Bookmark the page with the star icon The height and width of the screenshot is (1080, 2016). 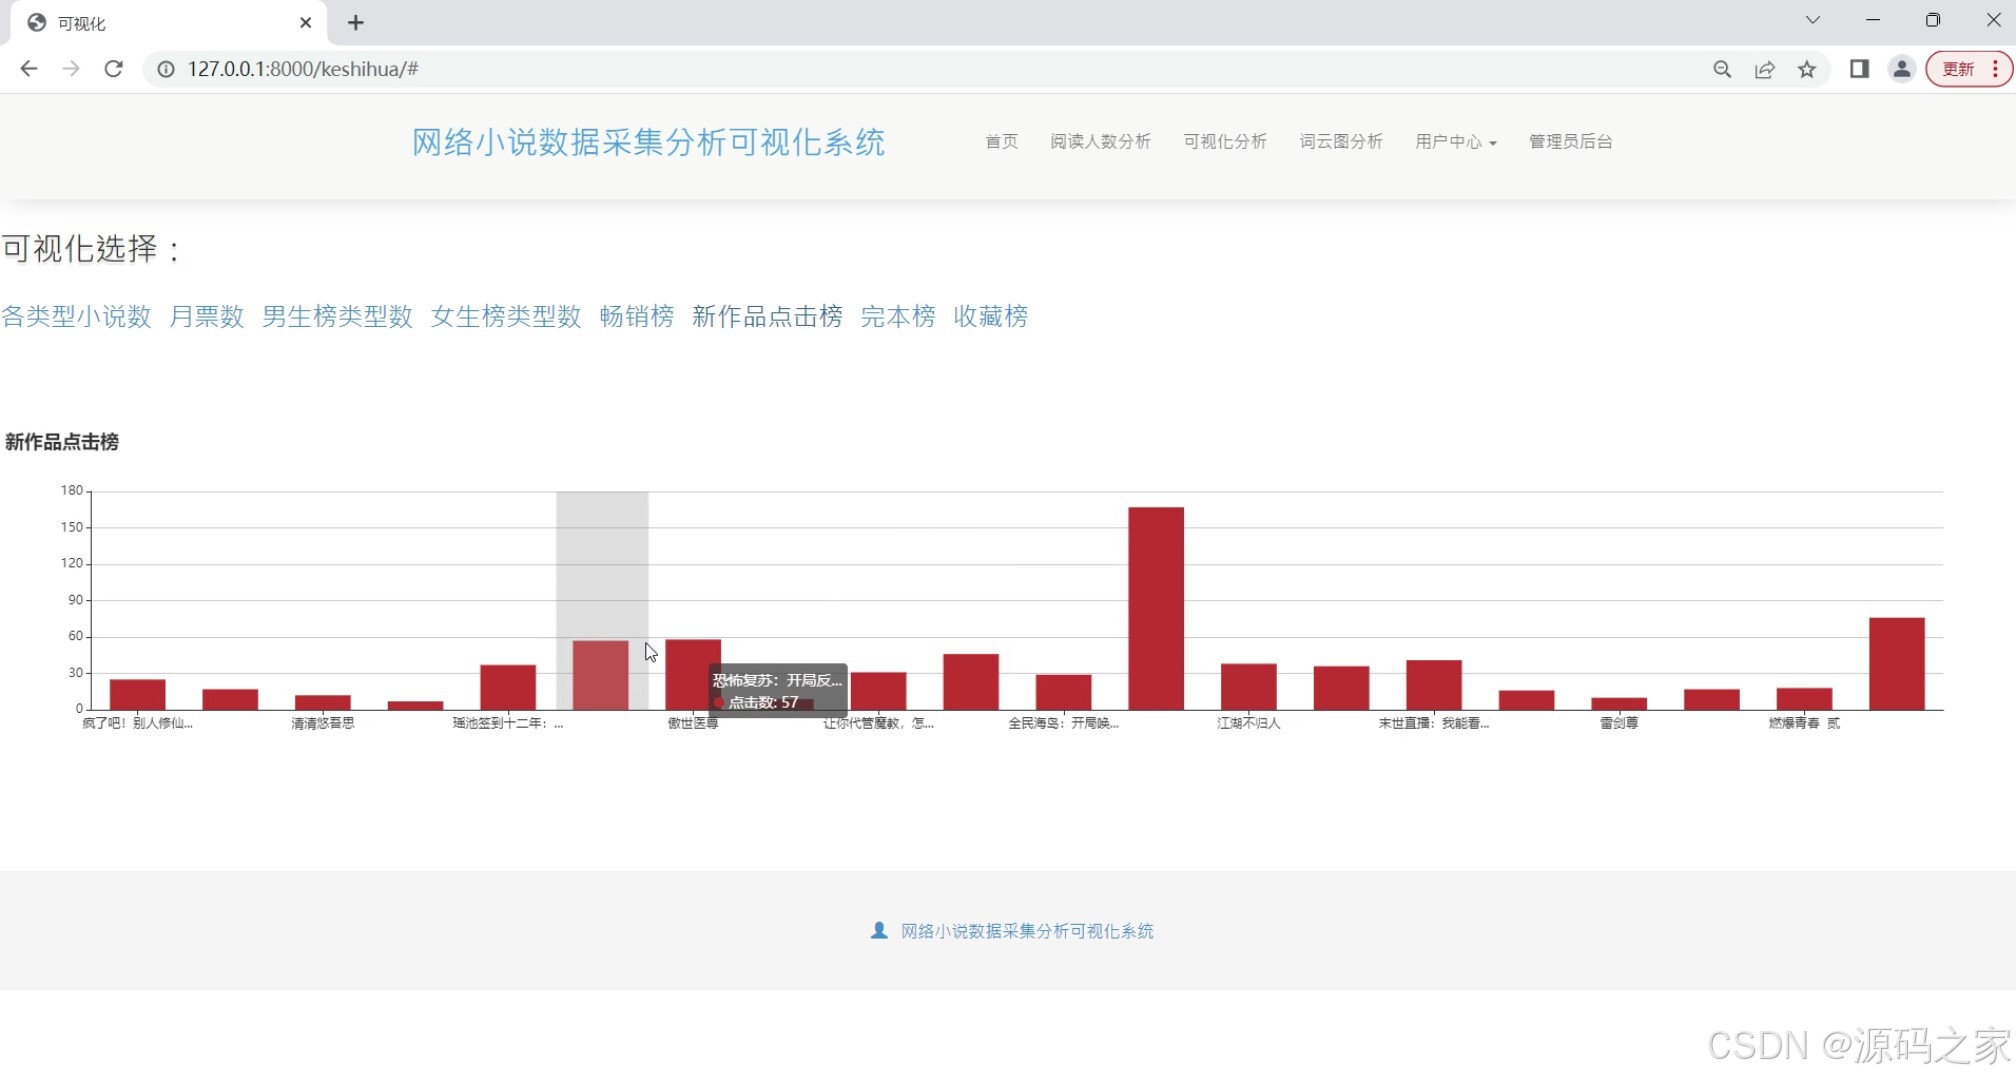[1806, 69]
